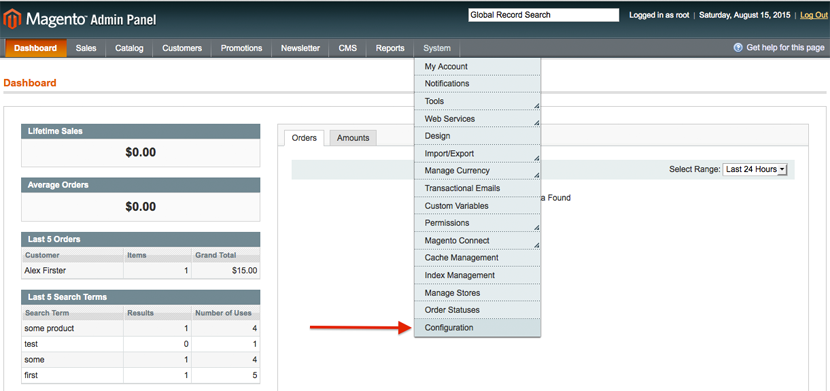Expand the Tools submenu
The image size is (830, 391).
477,101
